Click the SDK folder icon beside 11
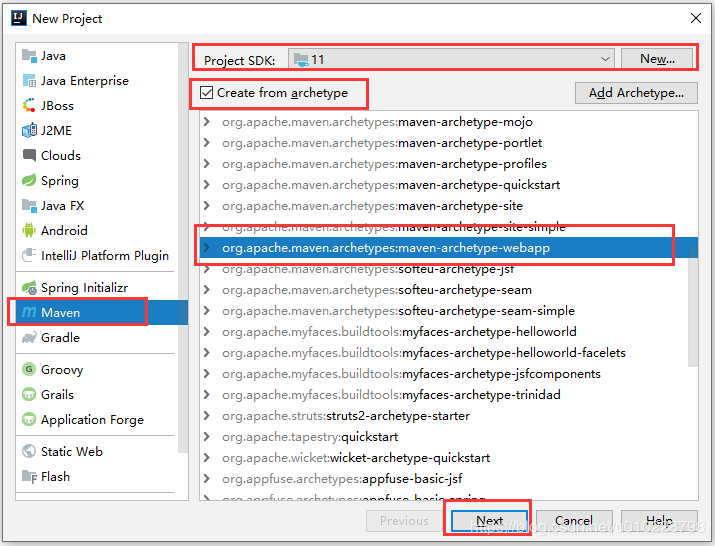 [301, 60]
